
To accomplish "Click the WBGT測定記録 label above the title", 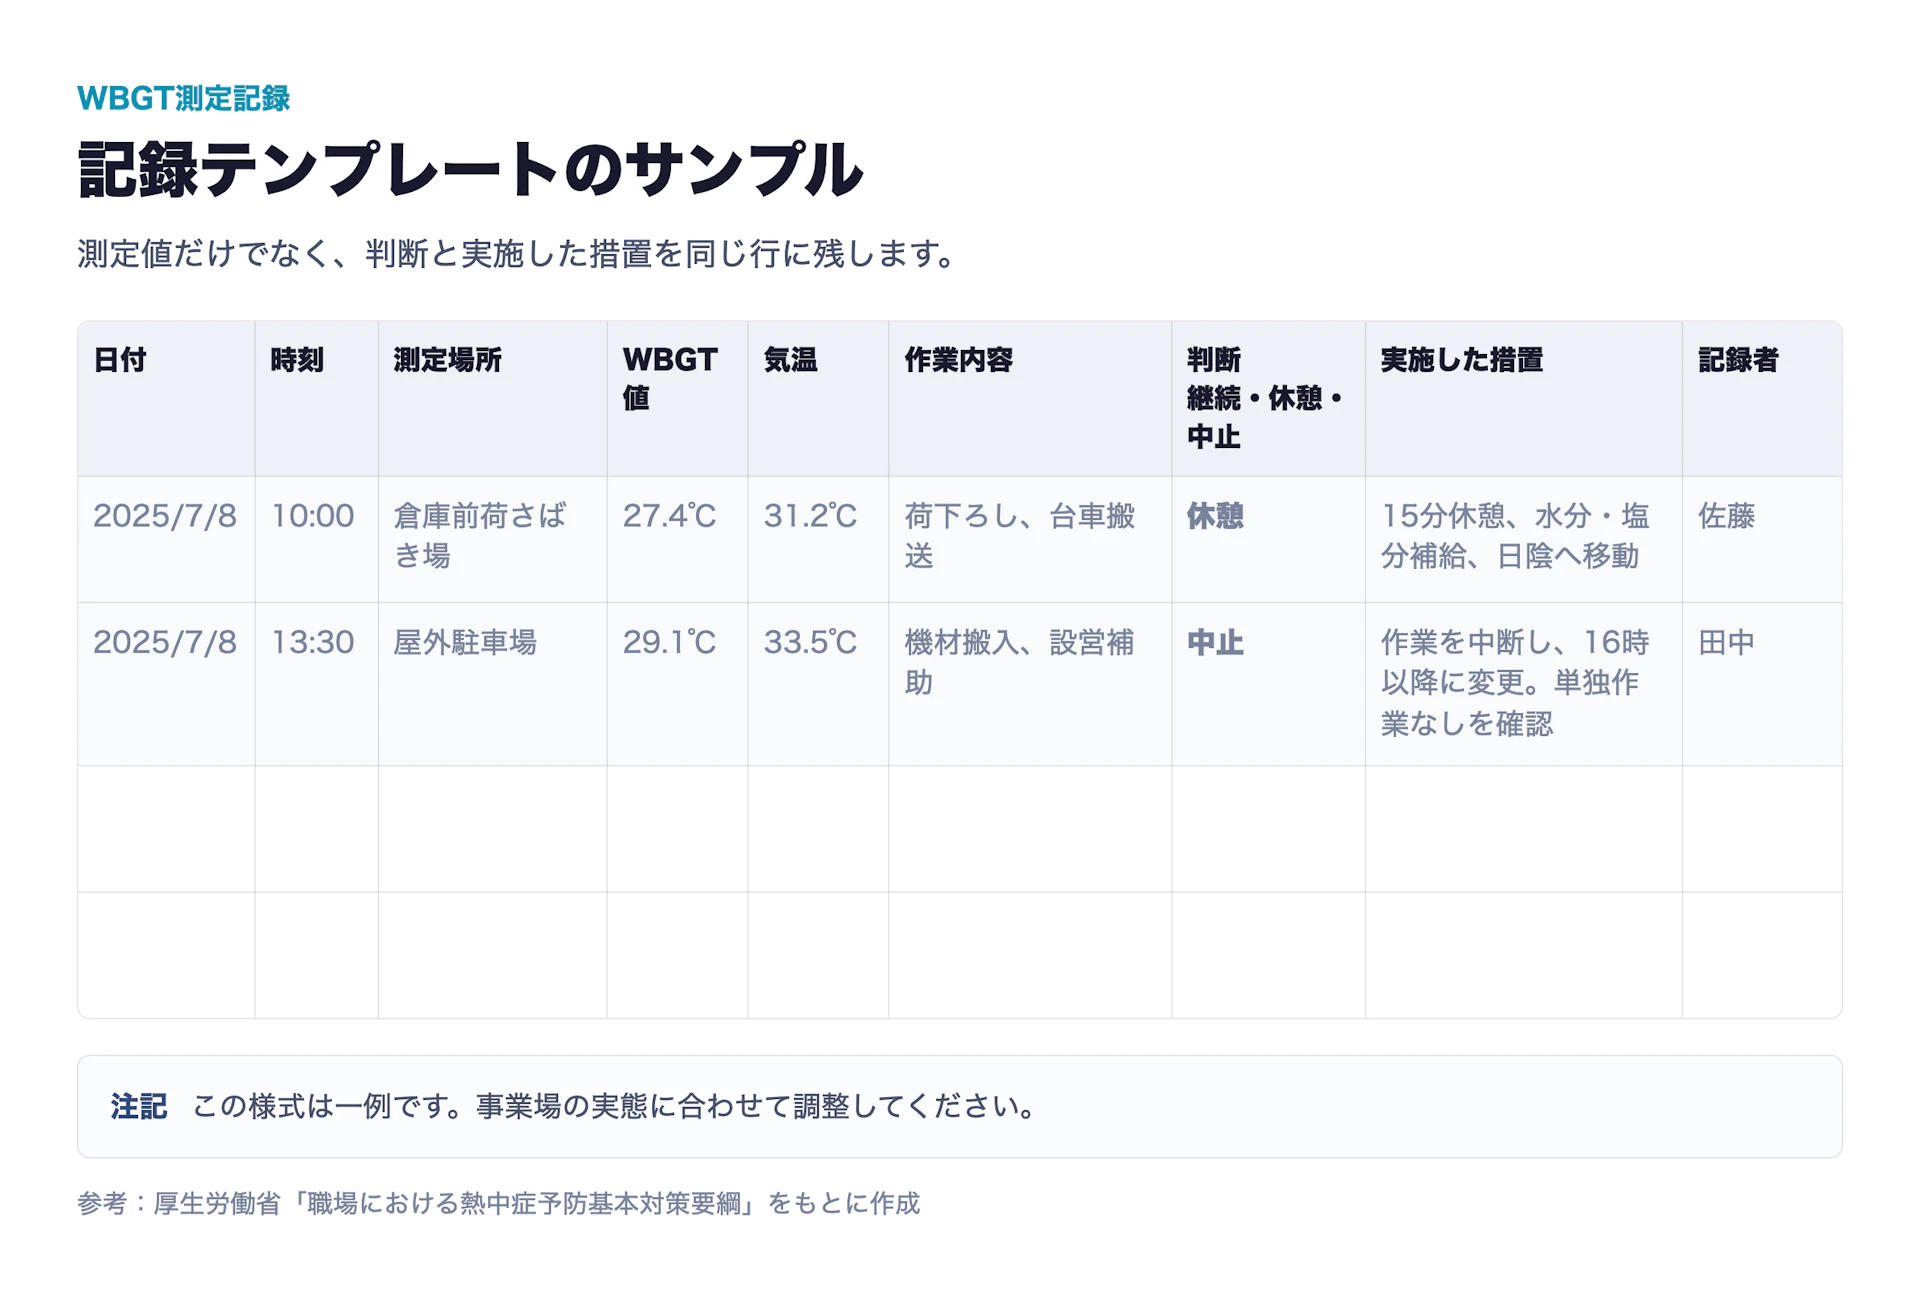I will click(x=183, y=98).
